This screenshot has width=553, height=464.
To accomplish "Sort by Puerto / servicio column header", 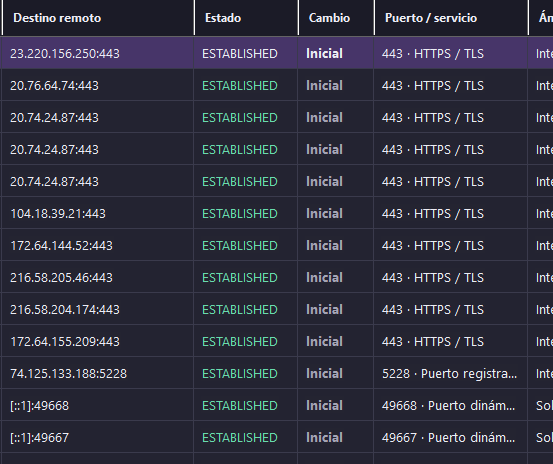I will coord(451,18).
